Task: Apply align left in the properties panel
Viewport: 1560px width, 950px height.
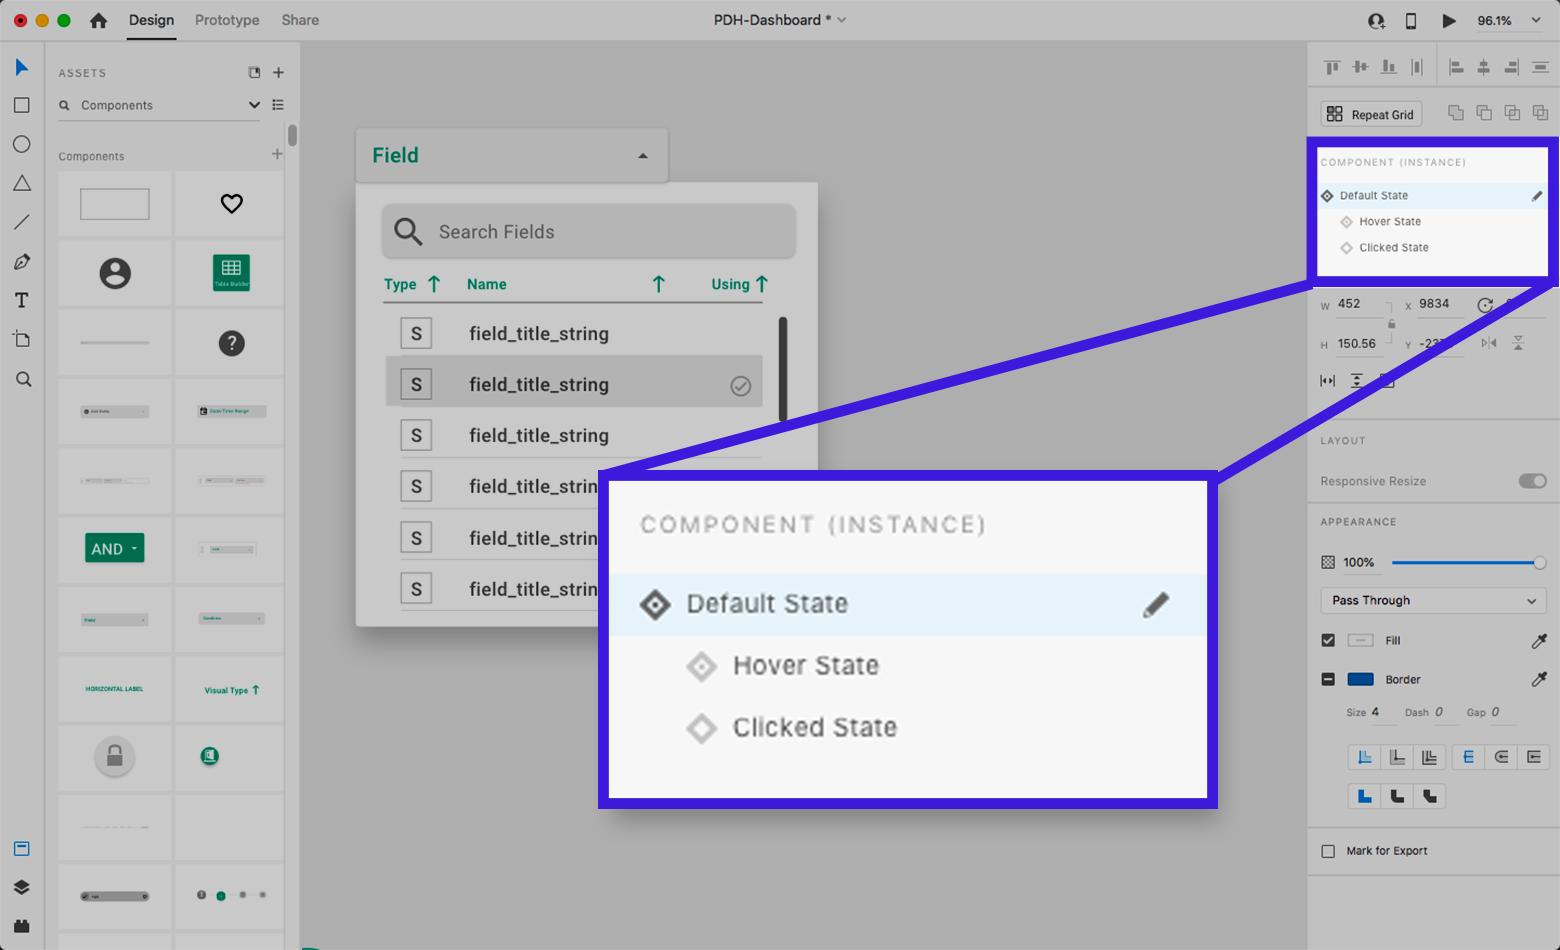Action: tap(1456, 66)
